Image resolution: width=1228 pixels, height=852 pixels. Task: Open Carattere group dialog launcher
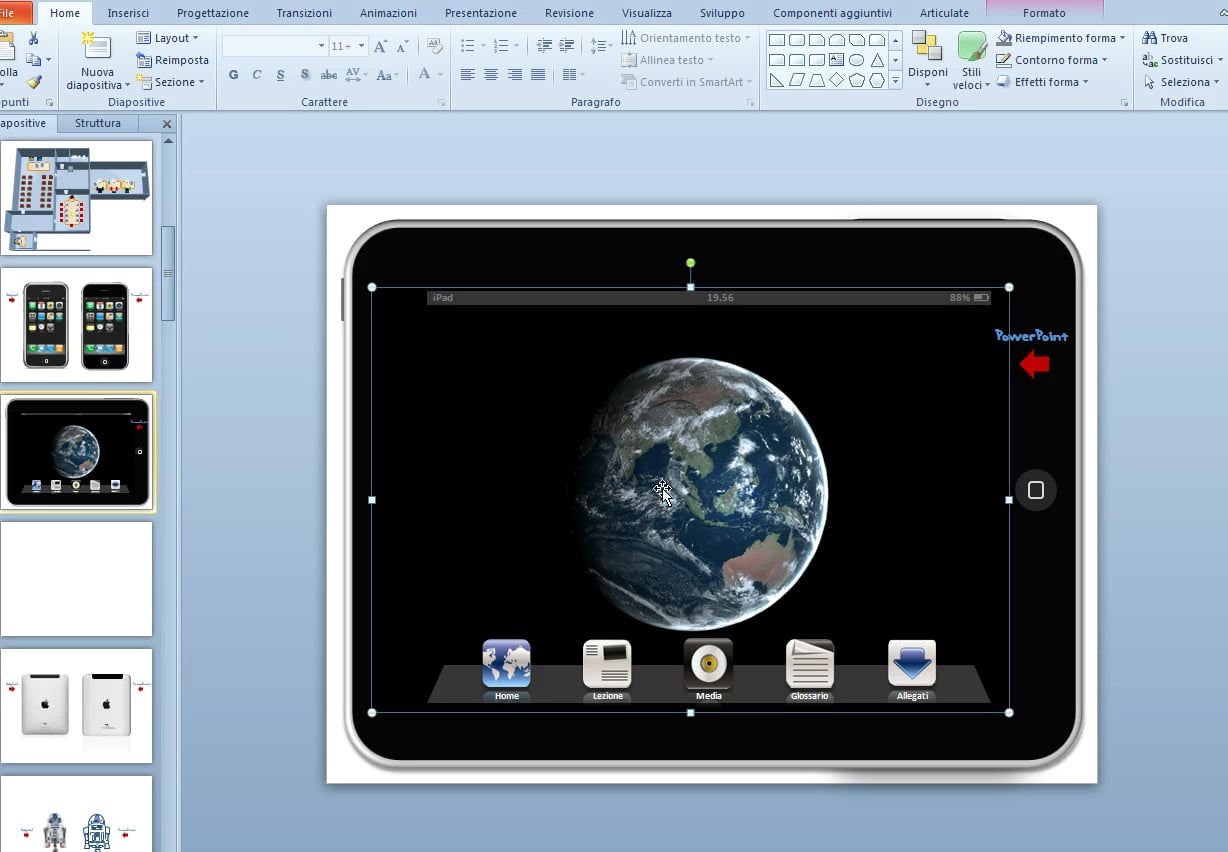pos(442,103)
